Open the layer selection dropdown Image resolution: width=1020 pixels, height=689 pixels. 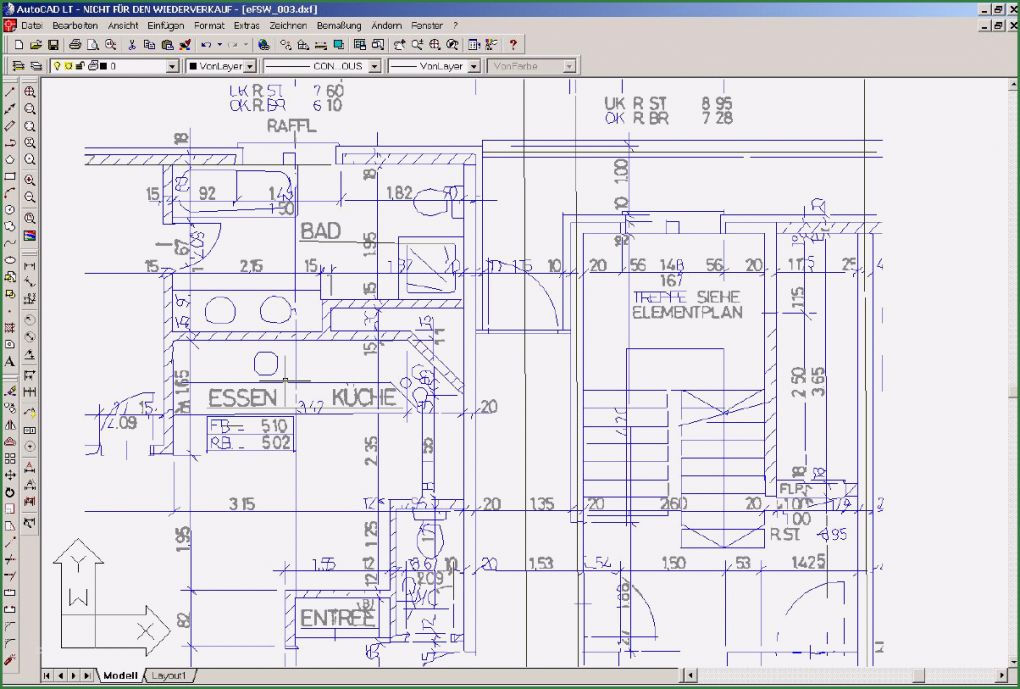pos(171,64)
